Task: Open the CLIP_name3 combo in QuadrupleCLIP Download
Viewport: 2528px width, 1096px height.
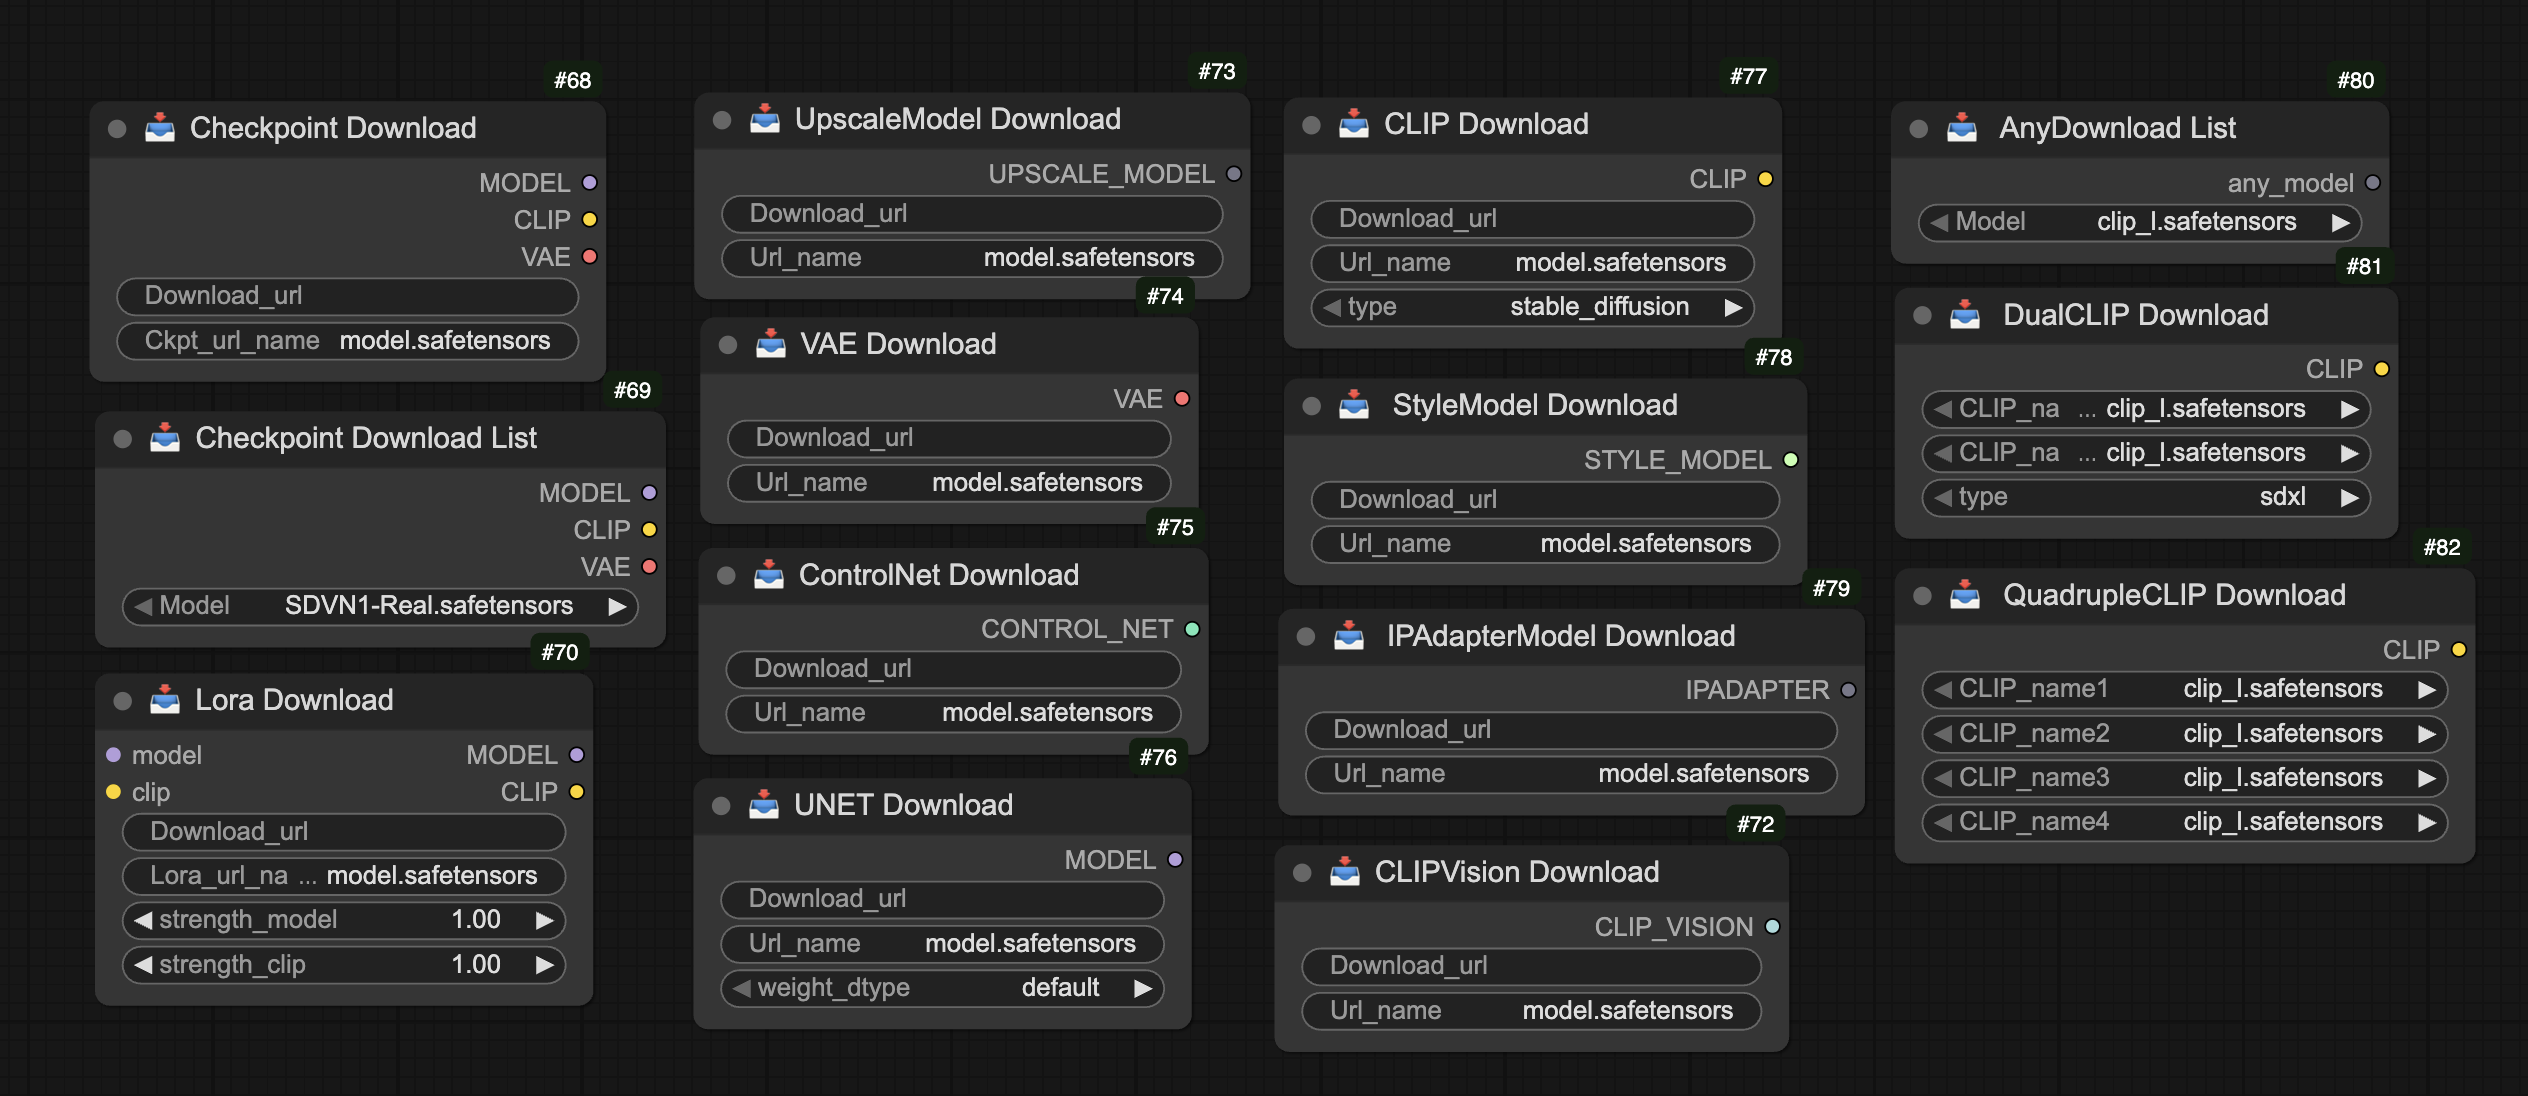Action: (2185, 778)
